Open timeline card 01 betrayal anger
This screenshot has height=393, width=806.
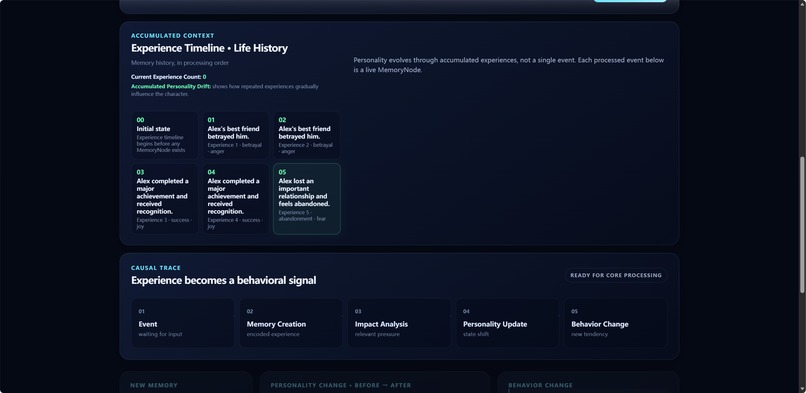click(x=235, y=135)
